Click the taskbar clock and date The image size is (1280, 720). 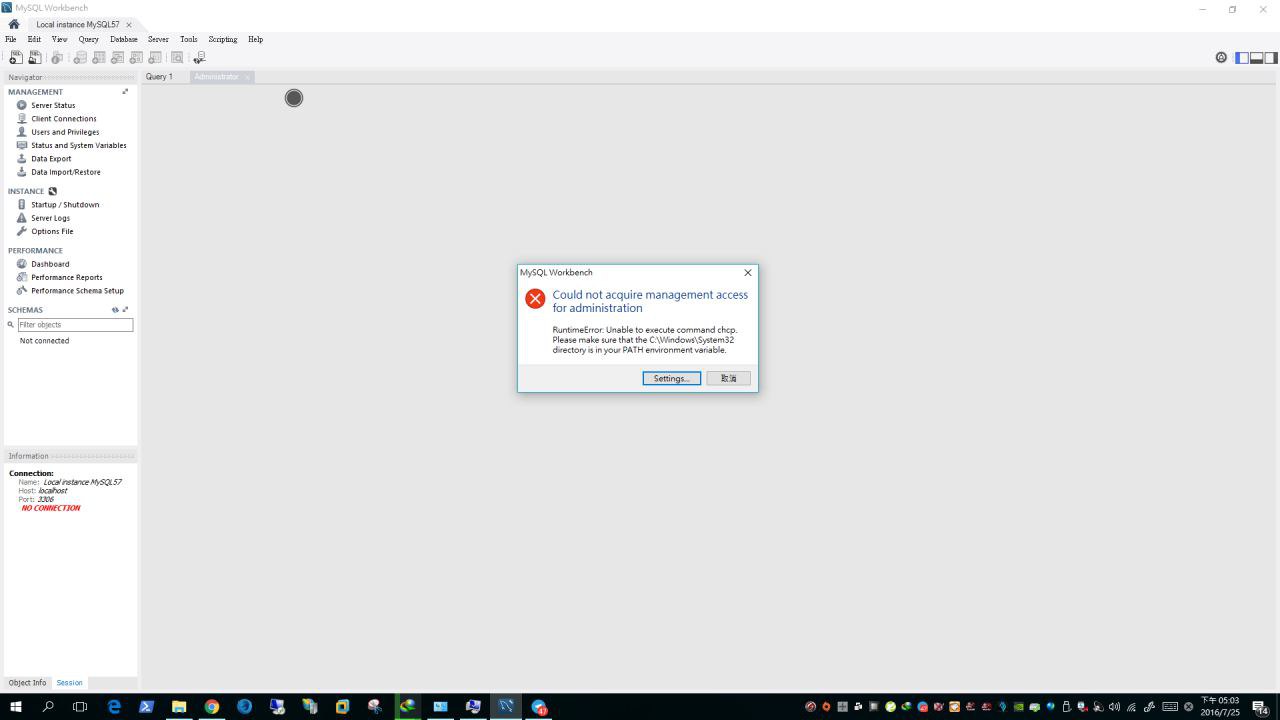point(1220,707)
